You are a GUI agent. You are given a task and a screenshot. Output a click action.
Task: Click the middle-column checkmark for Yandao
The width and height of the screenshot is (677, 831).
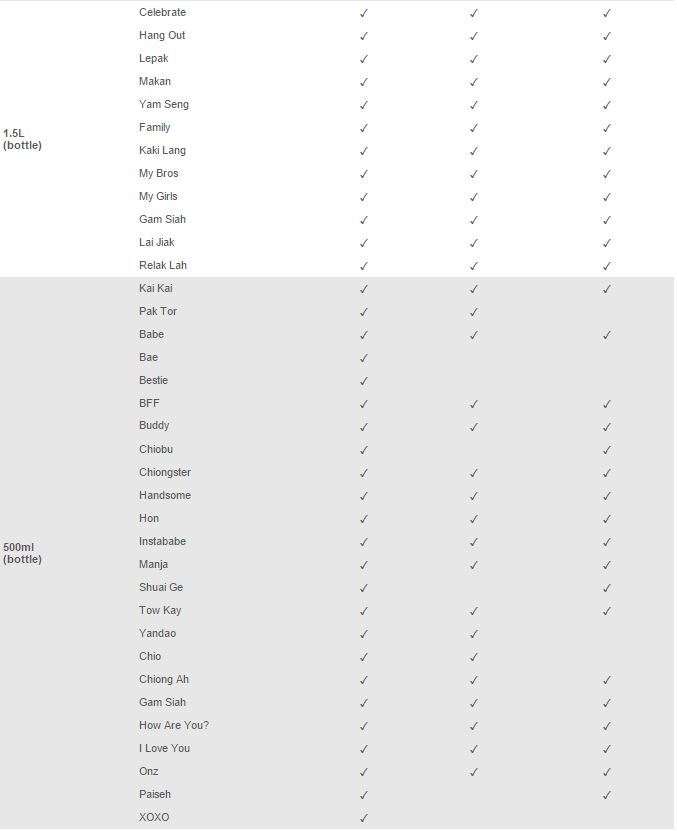(473, 634)
